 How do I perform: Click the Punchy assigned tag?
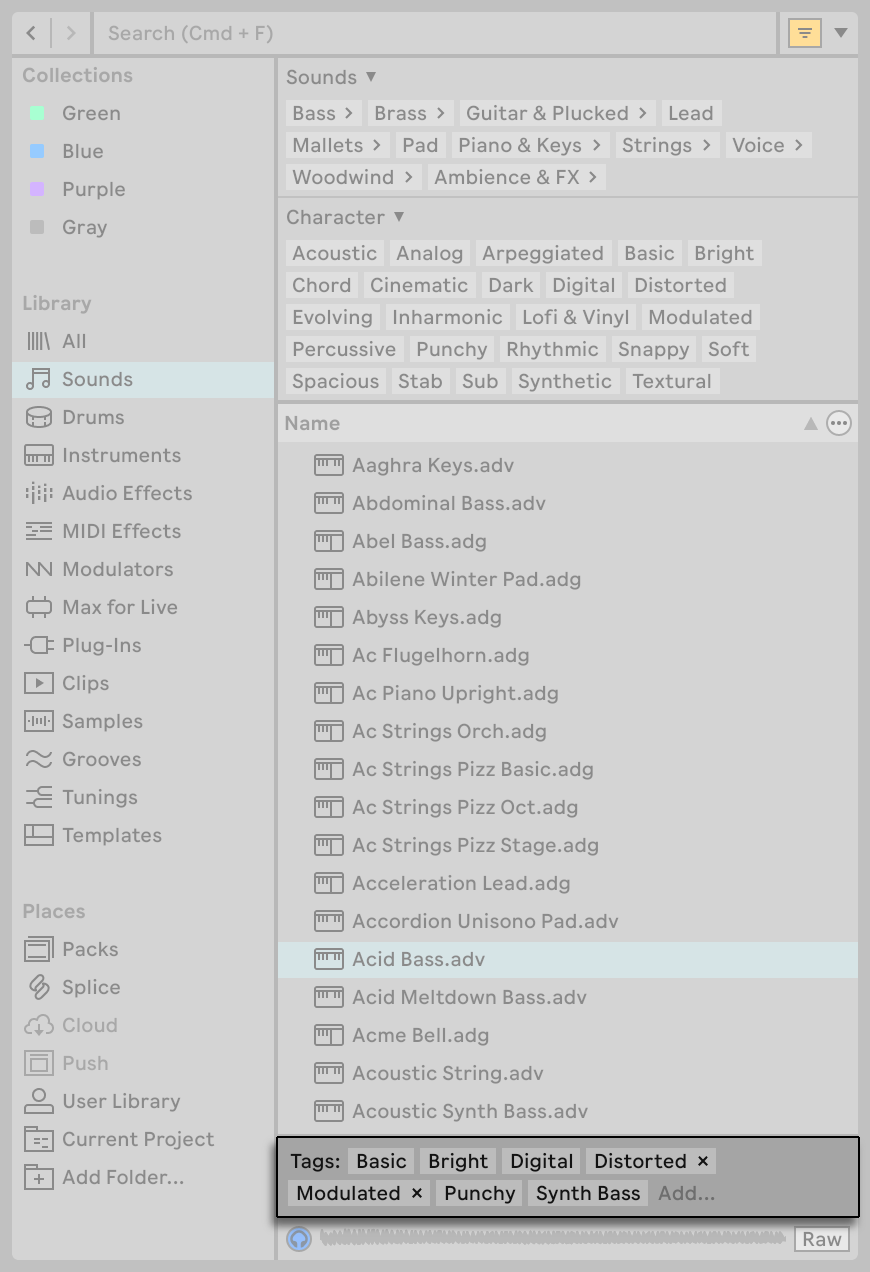coord(480,1193)
